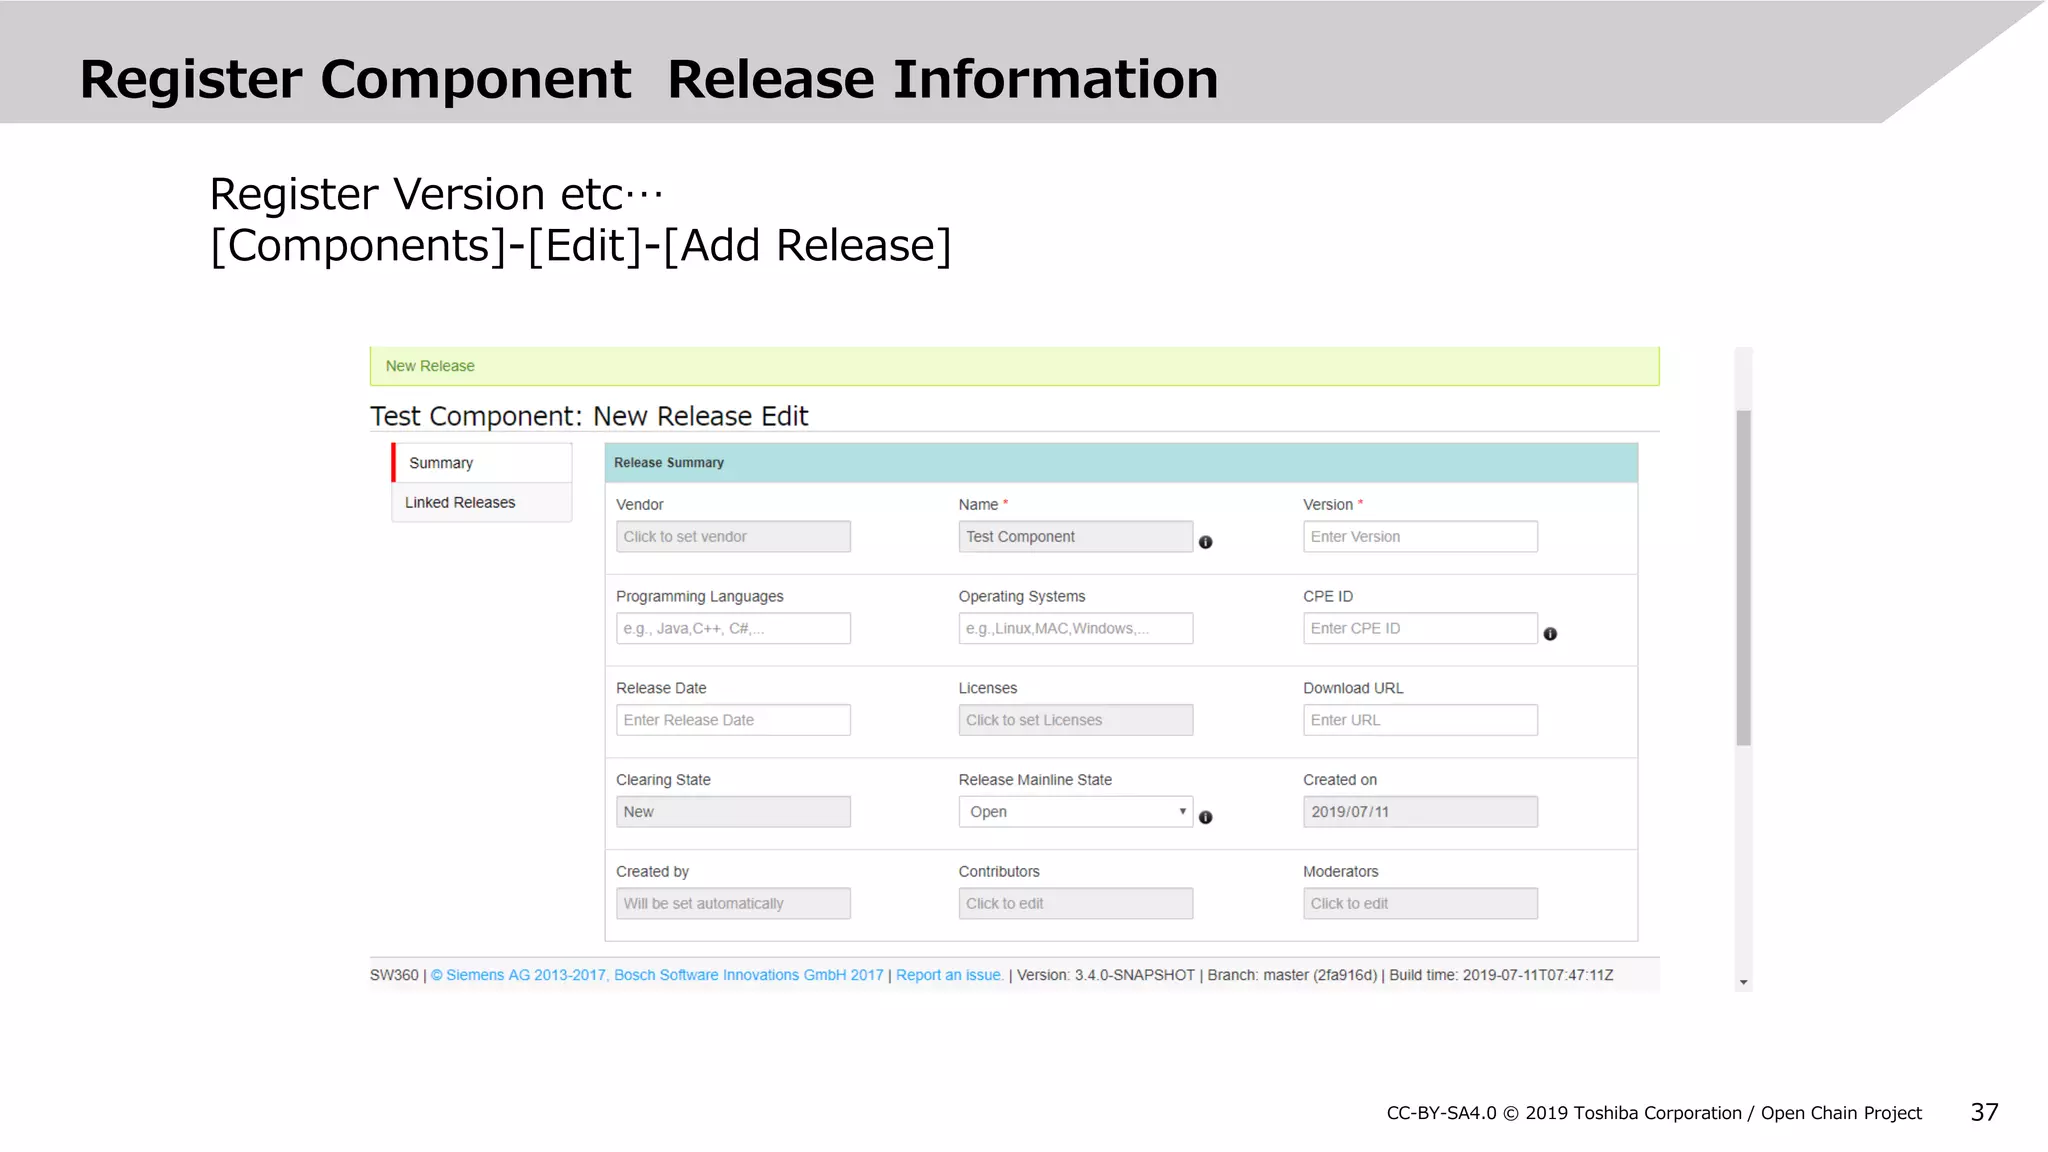
Task: Click the 'Build time: 2019-07-11T07:47:11Z' footer text
Action: [x=1501, y=975]
